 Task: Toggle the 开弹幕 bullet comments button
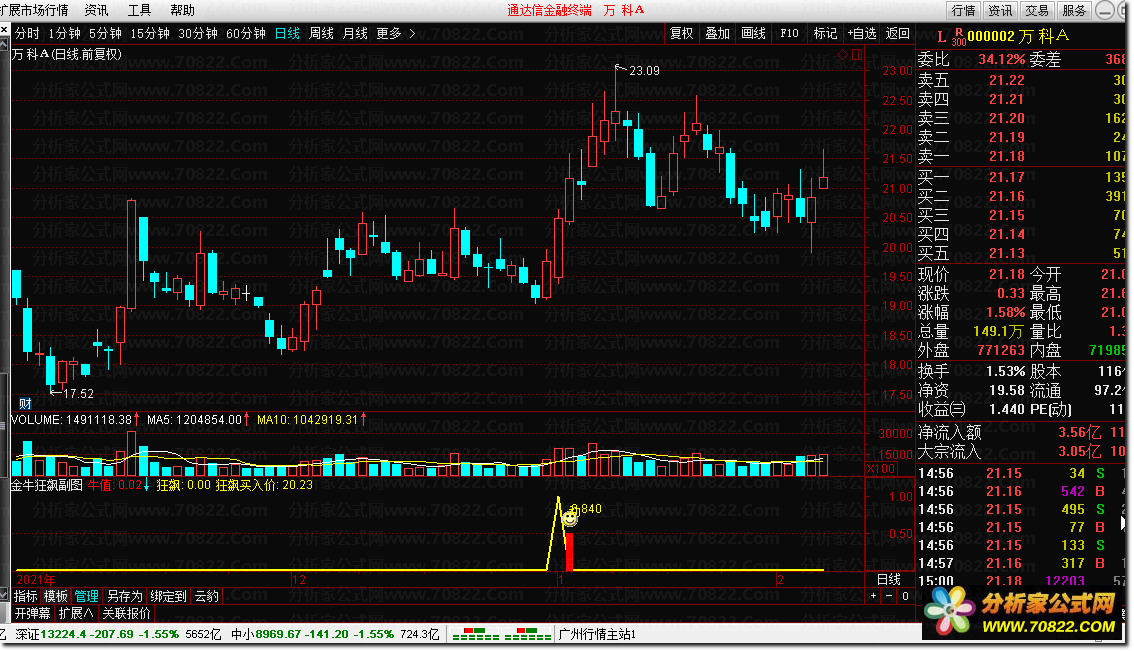[x=33, y=613]
